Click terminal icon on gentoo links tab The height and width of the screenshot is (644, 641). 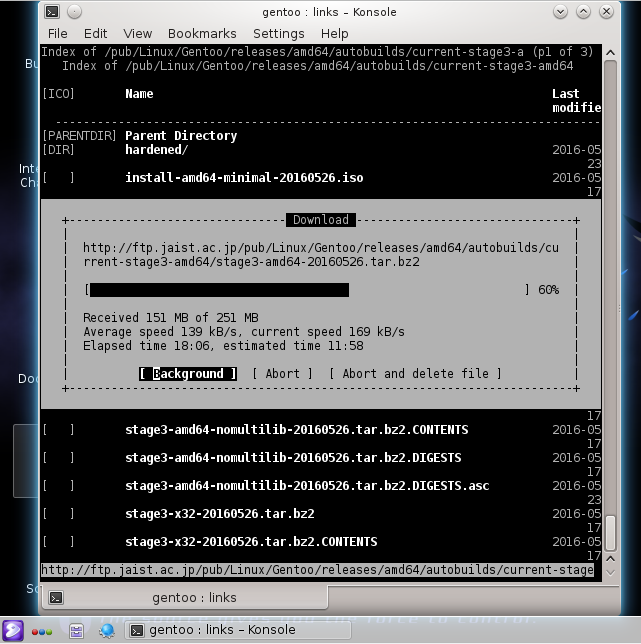coord(56,598)
